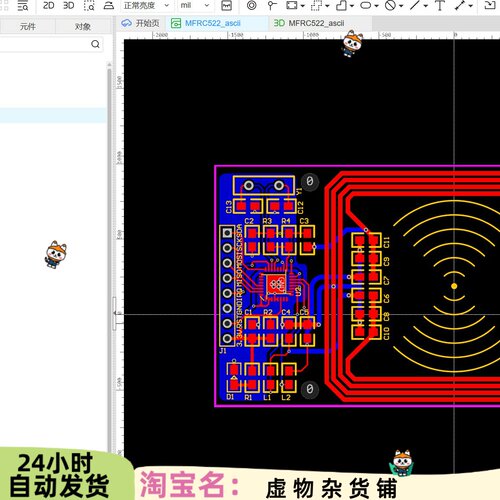This screenshot has width=500, height=500.
Task: Click the top mounting hole near Y1
Action: tap(310, 182)
